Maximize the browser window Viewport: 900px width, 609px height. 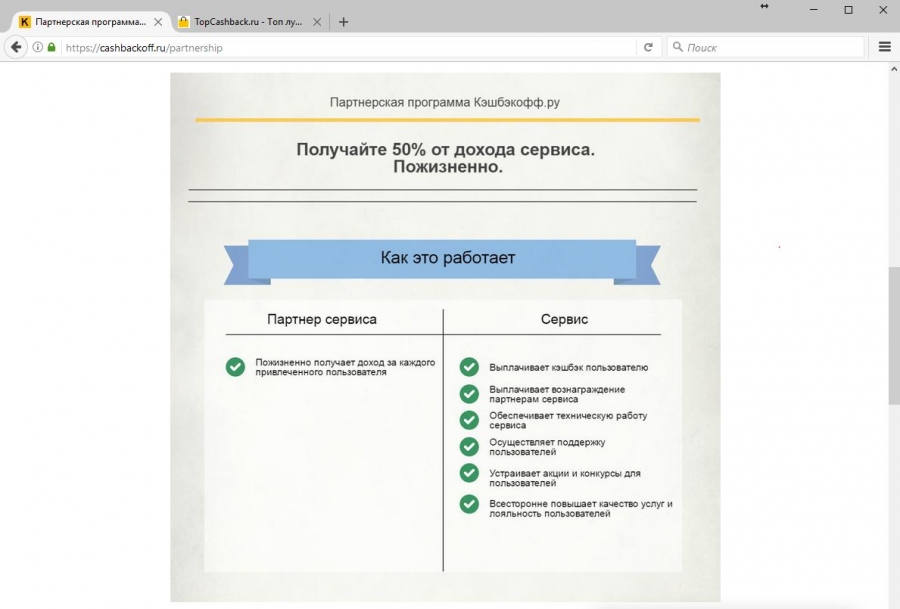848,10
